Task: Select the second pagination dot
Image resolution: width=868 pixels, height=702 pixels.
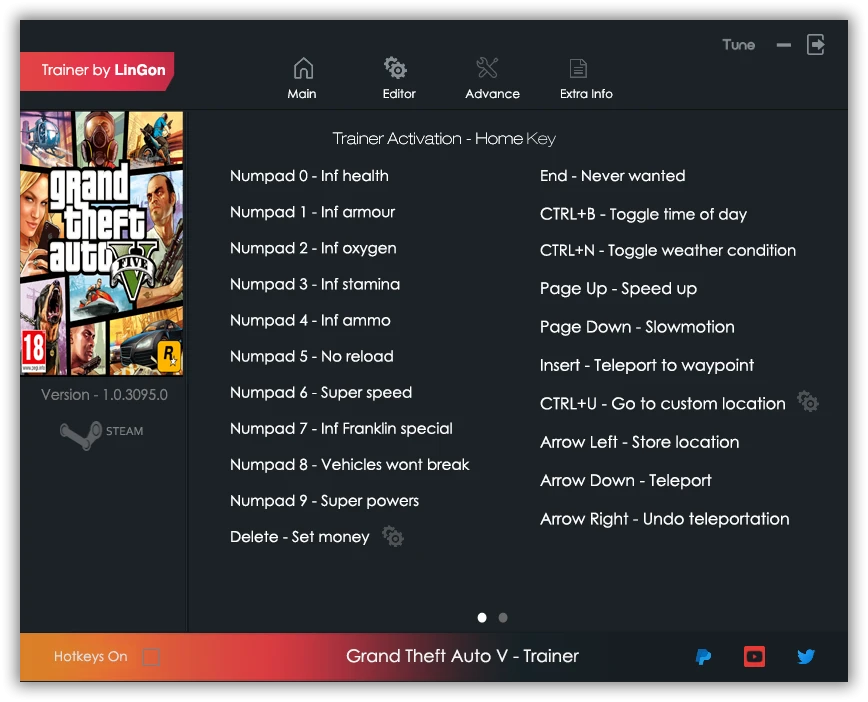Action: point(503,618)
